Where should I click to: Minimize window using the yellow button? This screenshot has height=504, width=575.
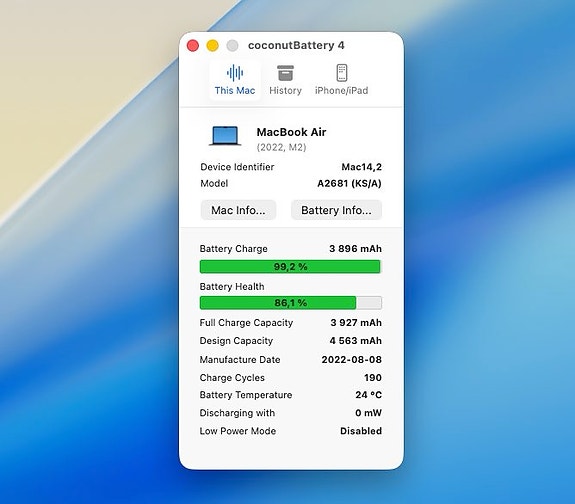213,45
